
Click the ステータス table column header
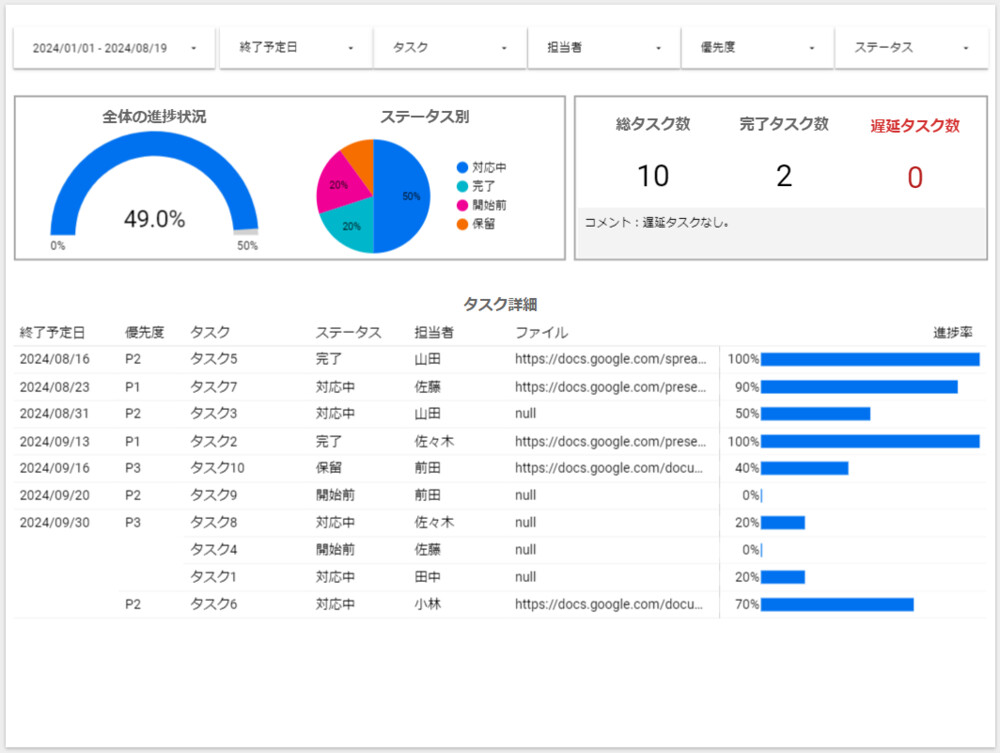(x=348, y=333)
